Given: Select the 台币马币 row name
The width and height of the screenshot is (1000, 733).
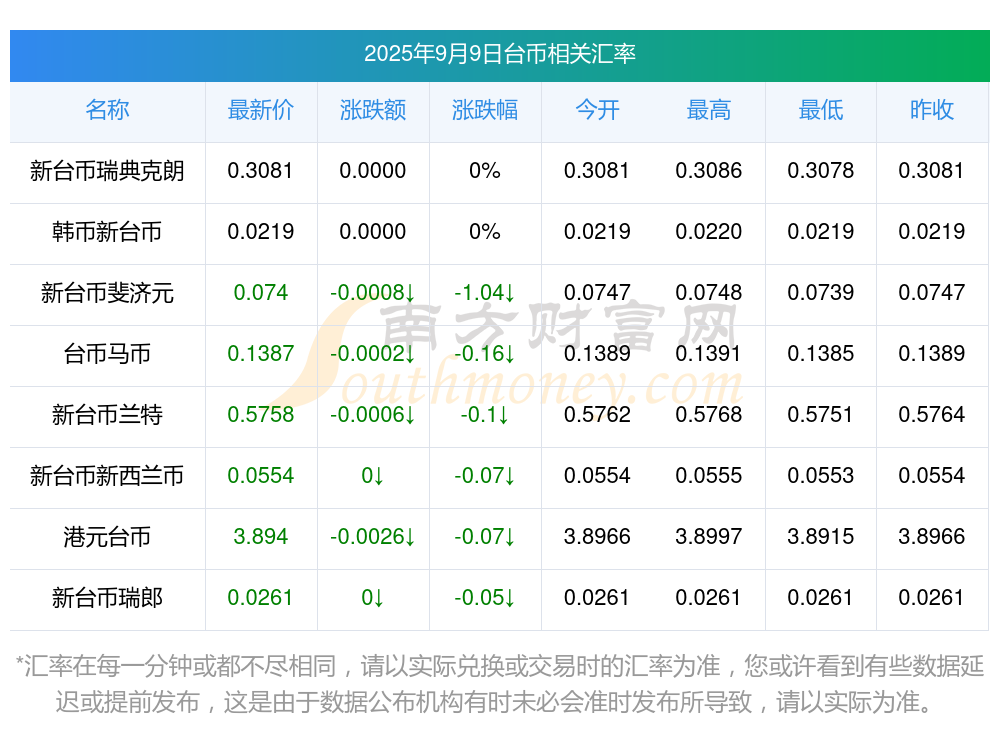Looking at the screenshot, I should coord(107,353).
